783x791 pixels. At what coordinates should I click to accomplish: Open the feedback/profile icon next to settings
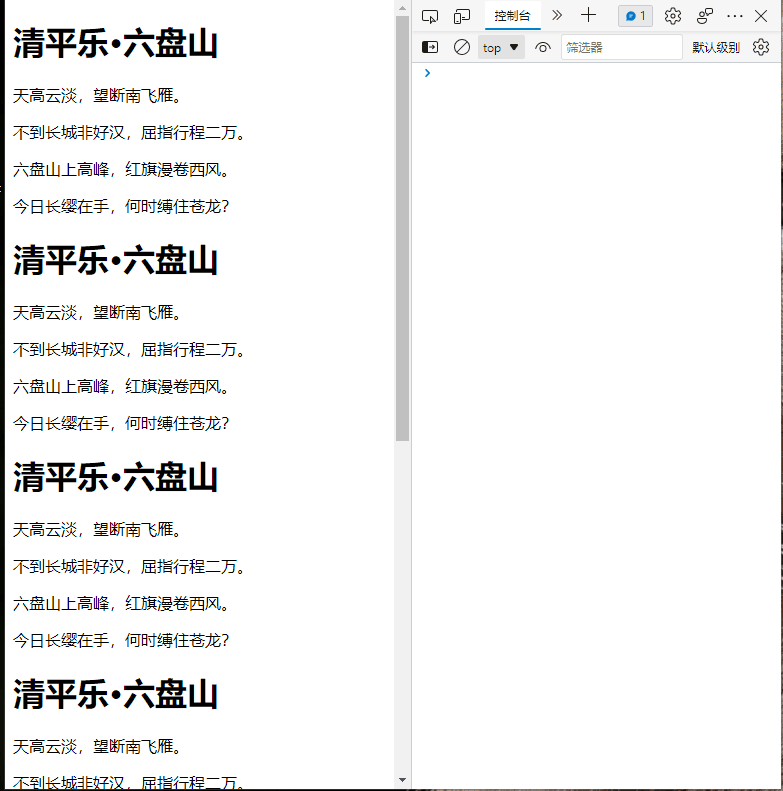[x=705, y=16]
